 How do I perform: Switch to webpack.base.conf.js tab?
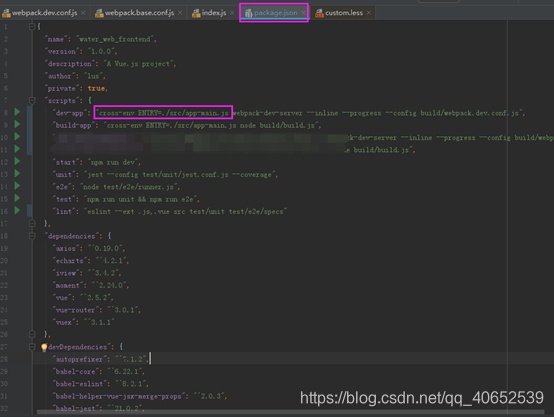pyautogui.click(x=139, y=13)
